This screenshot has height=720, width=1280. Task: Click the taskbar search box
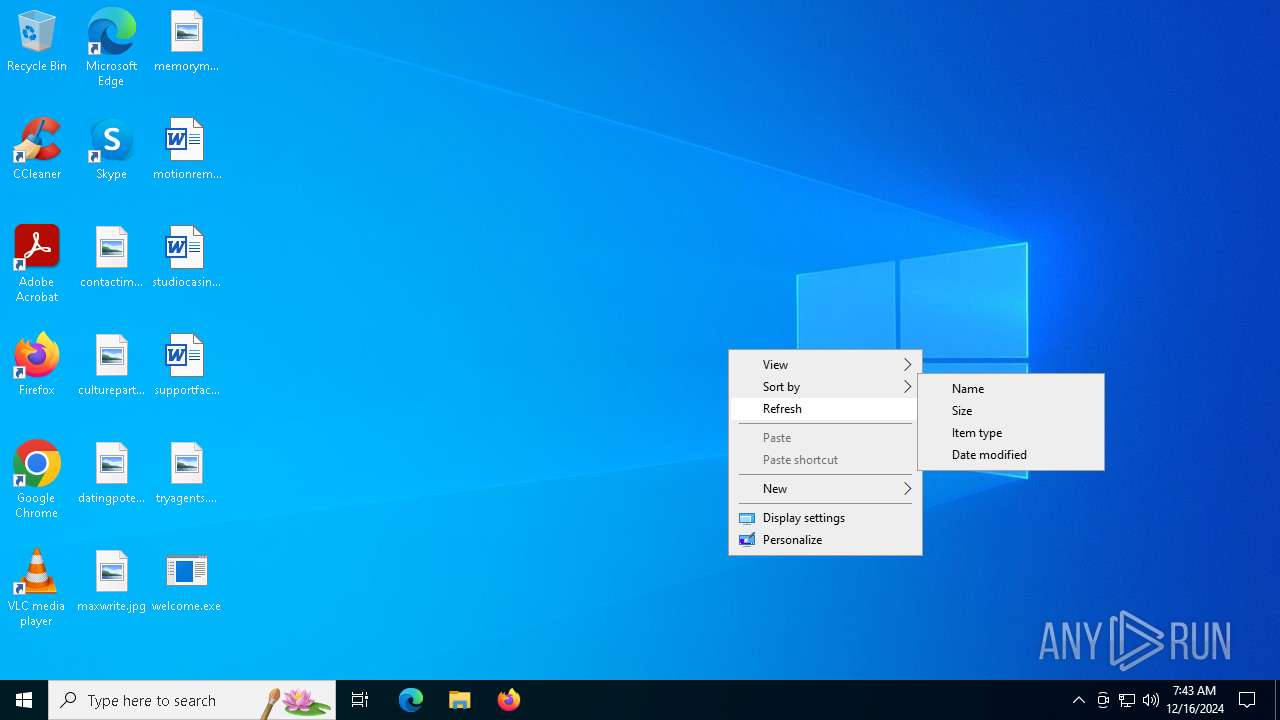pyautogui.click(x=192, y=700)
